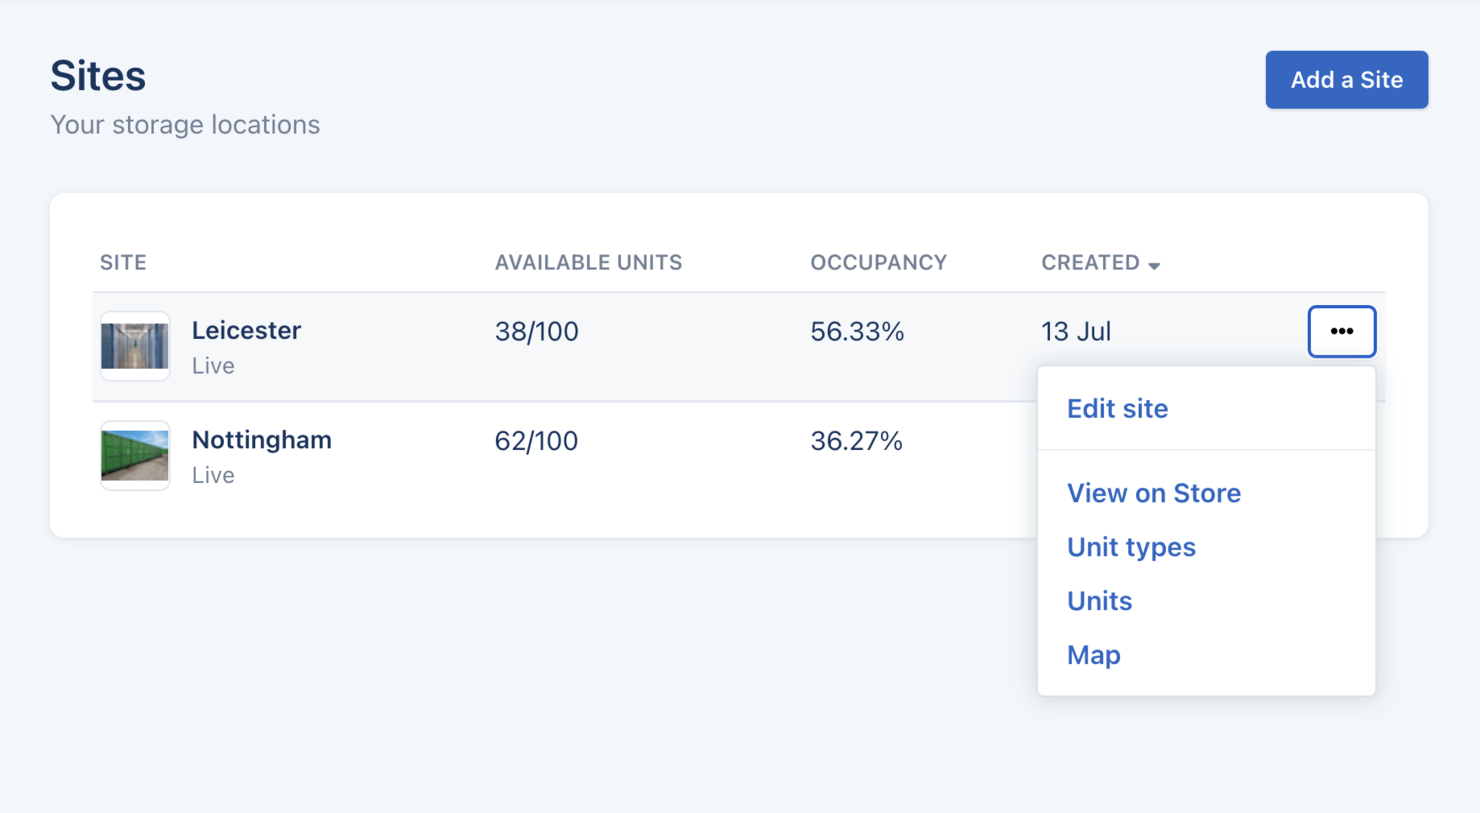The width and height of the screenshot is (1480, 813).
Task: Select the Units menu entry
Action: coord(1099,601)
